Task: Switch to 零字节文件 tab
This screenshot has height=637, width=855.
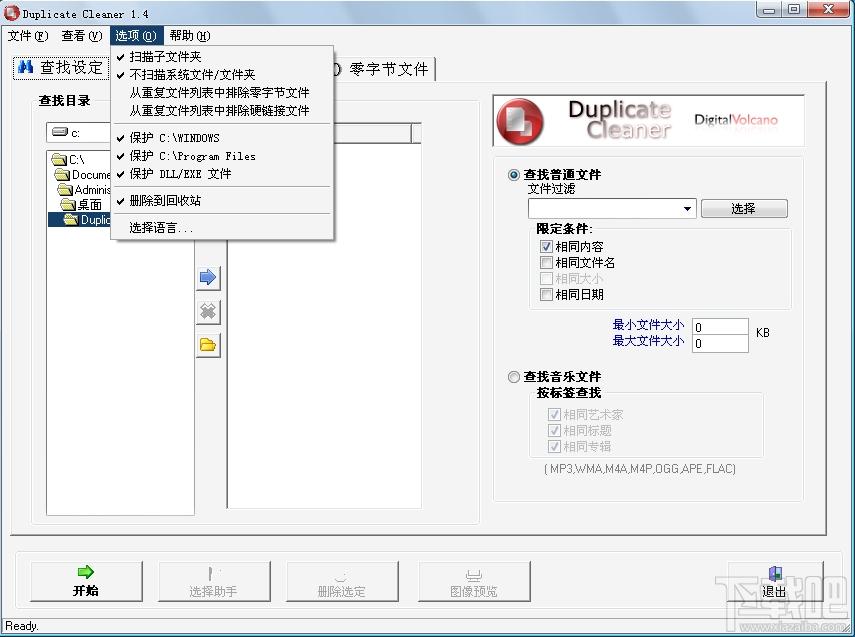Action: pyautogui.click(x=384, y=69)
